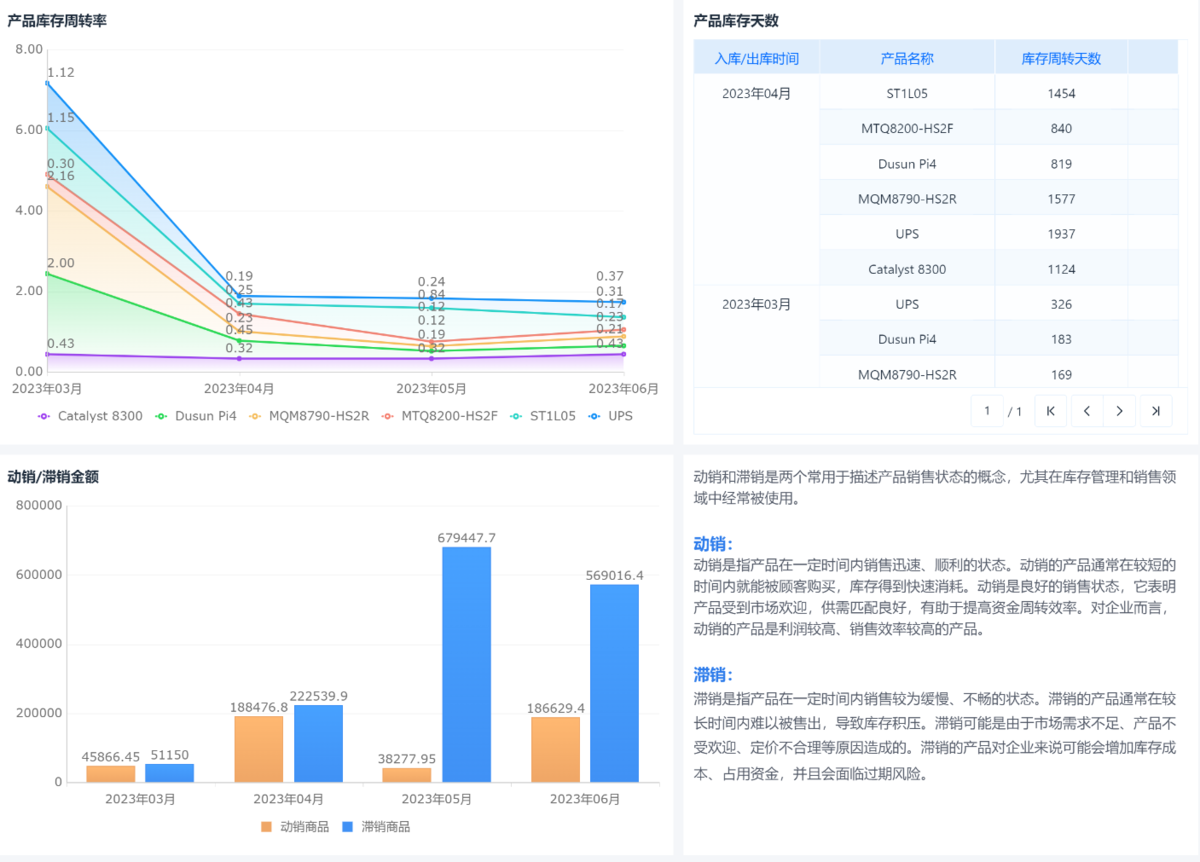Image resolution: width=1200 pixels, height=862 pixels.
Task: Click the Catalyst 8300 cell in the table
Action: point(907,269)
